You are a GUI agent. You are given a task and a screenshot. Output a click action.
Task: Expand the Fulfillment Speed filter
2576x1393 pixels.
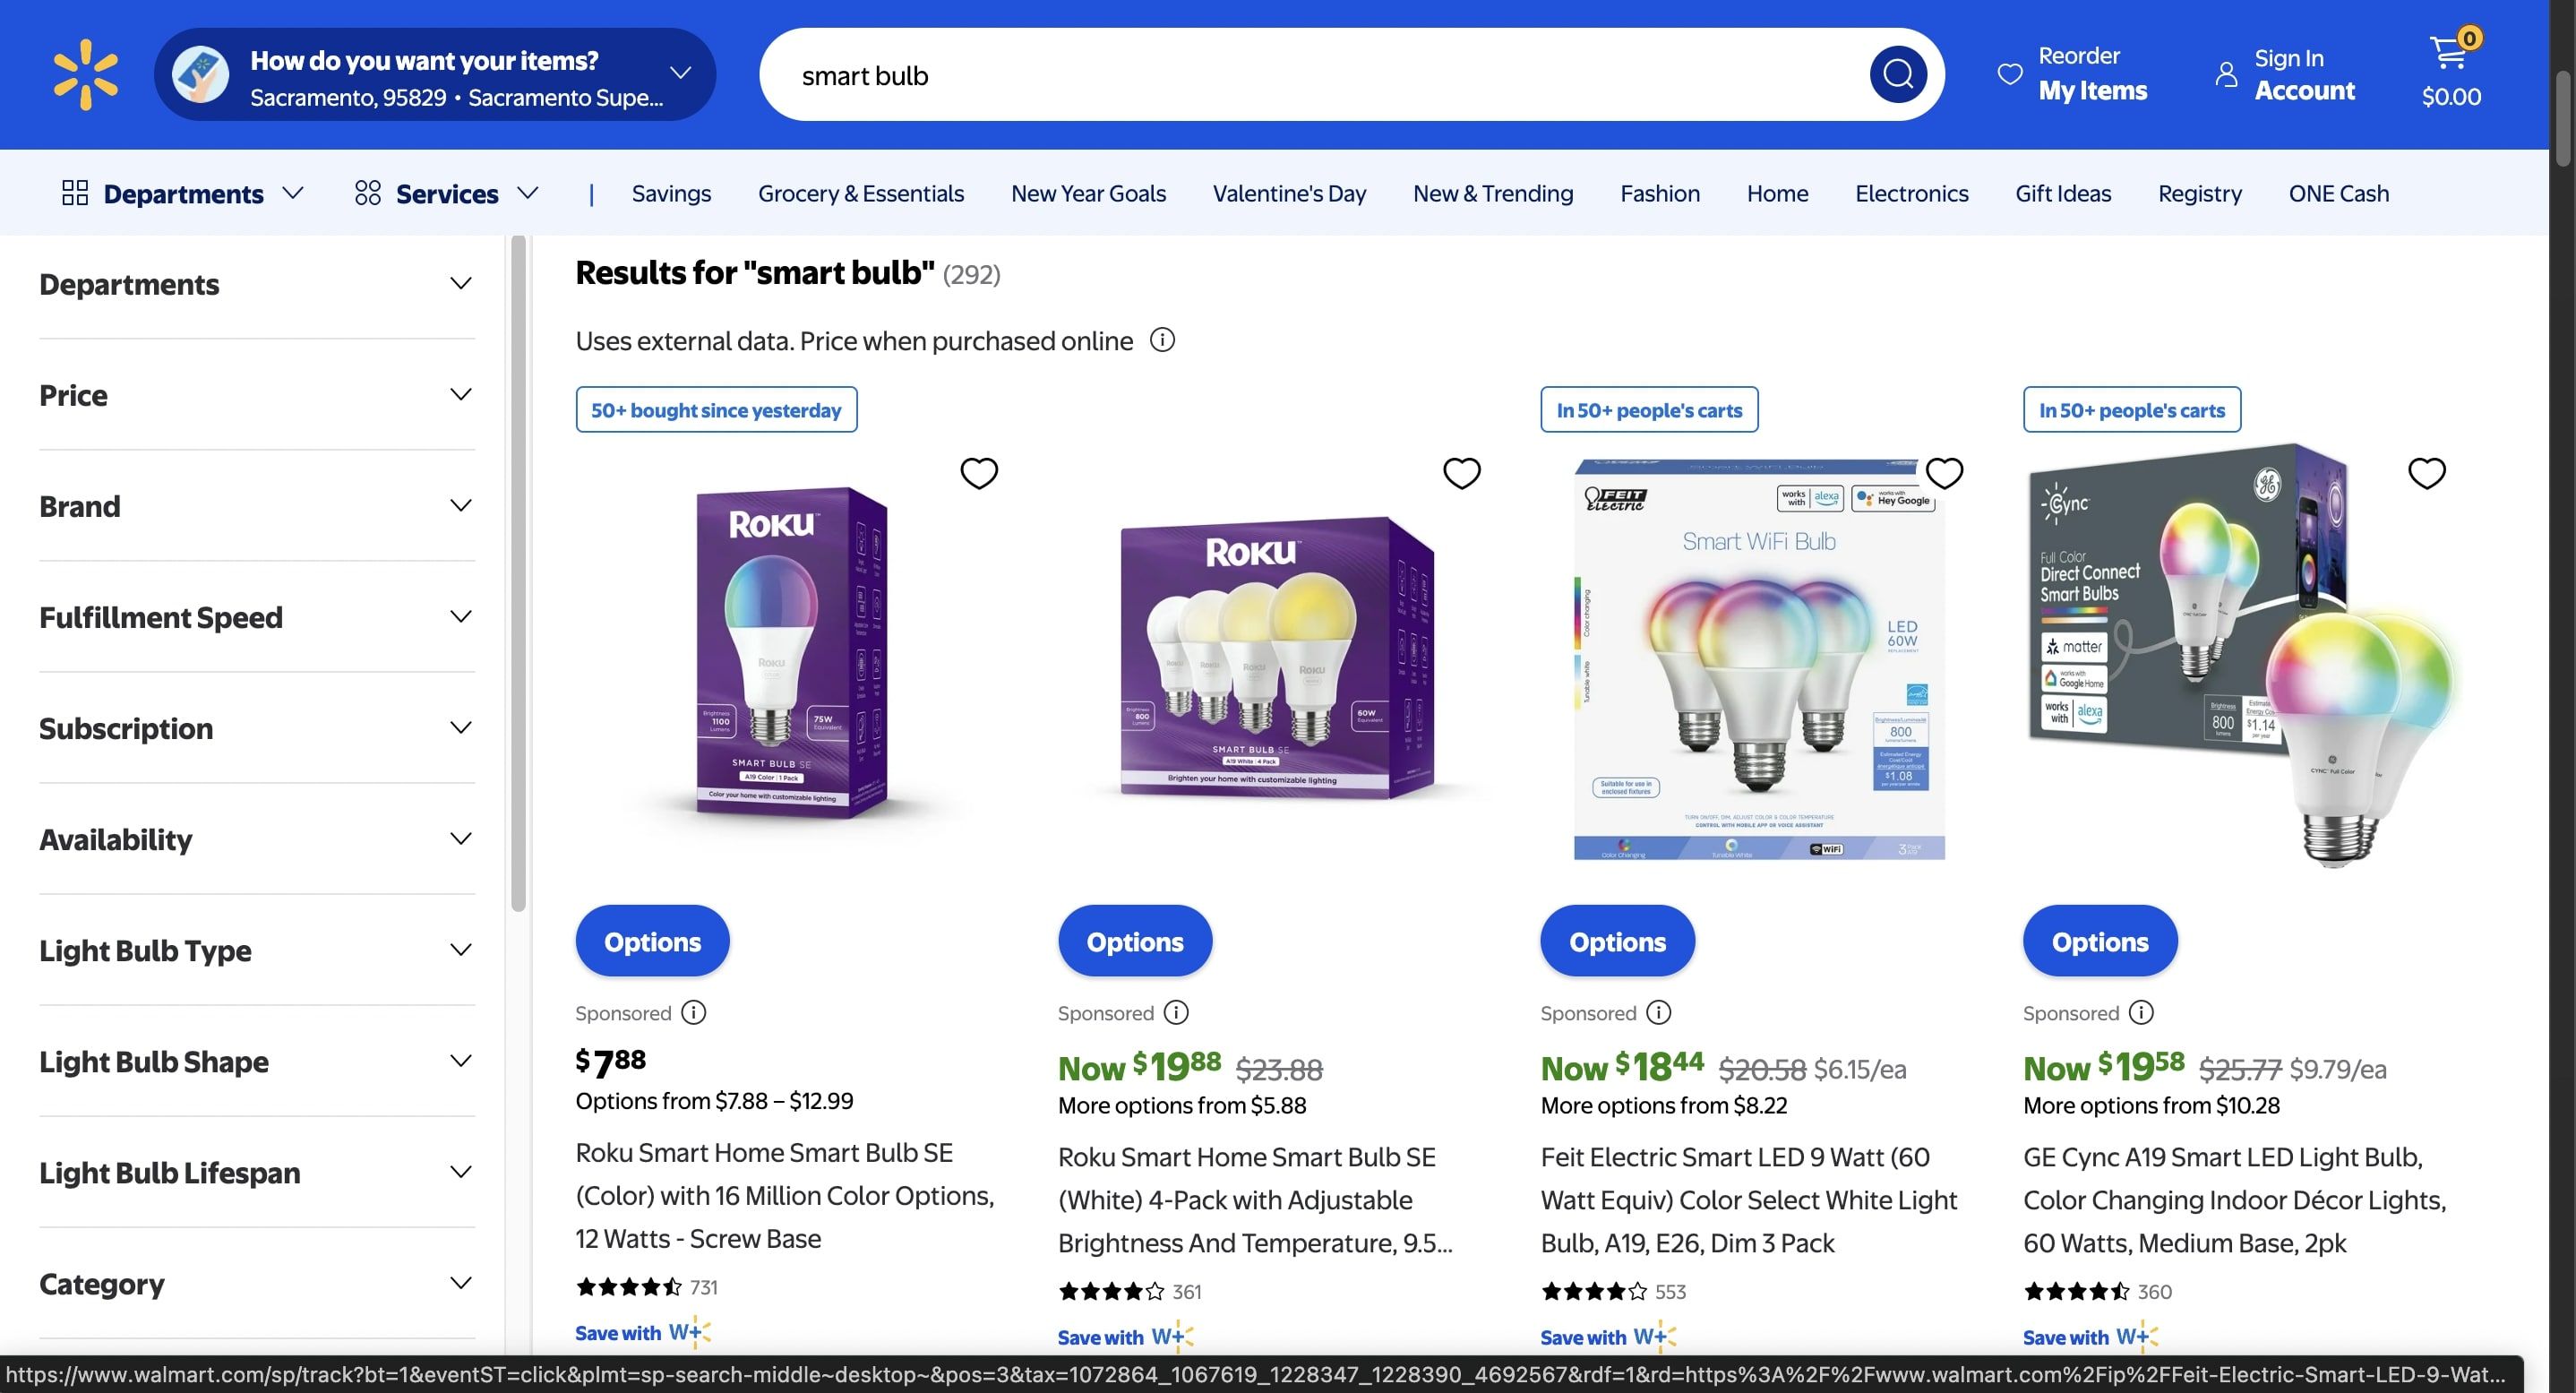pos(256,617)
